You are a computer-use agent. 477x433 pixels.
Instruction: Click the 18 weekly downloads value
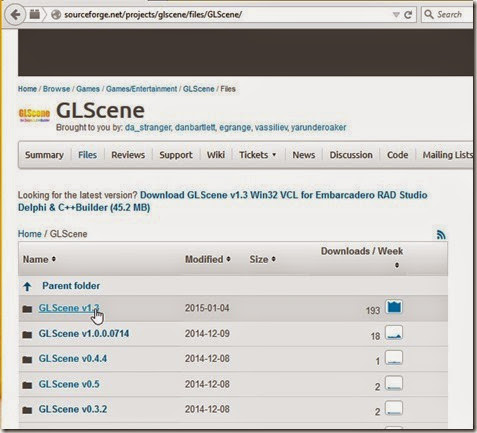tap(375, 336)
